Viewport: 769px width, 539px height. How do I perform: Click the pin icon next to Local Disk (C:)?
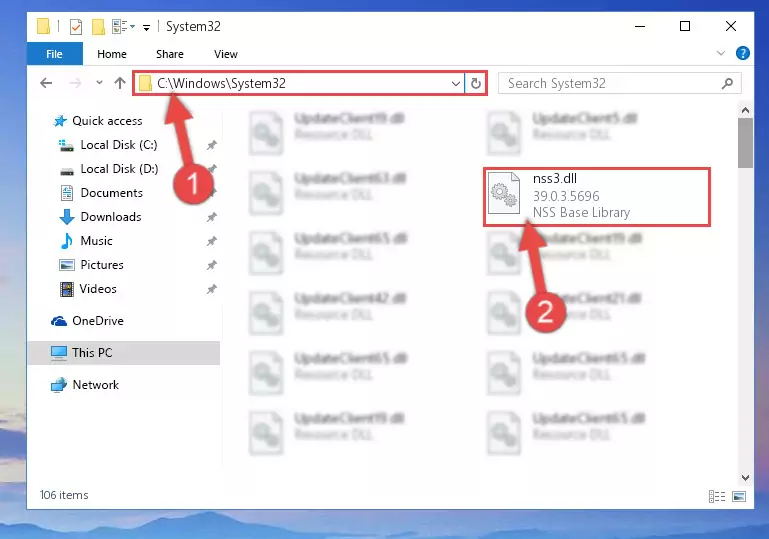tap(211, 145)
